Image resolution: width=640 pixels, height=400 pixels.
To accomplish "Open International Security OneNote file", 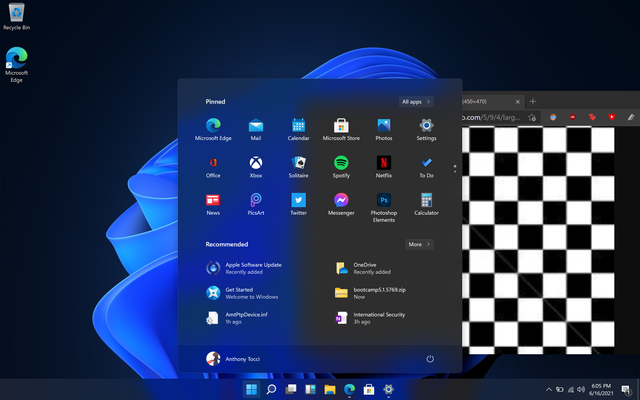I will (370, 318).
